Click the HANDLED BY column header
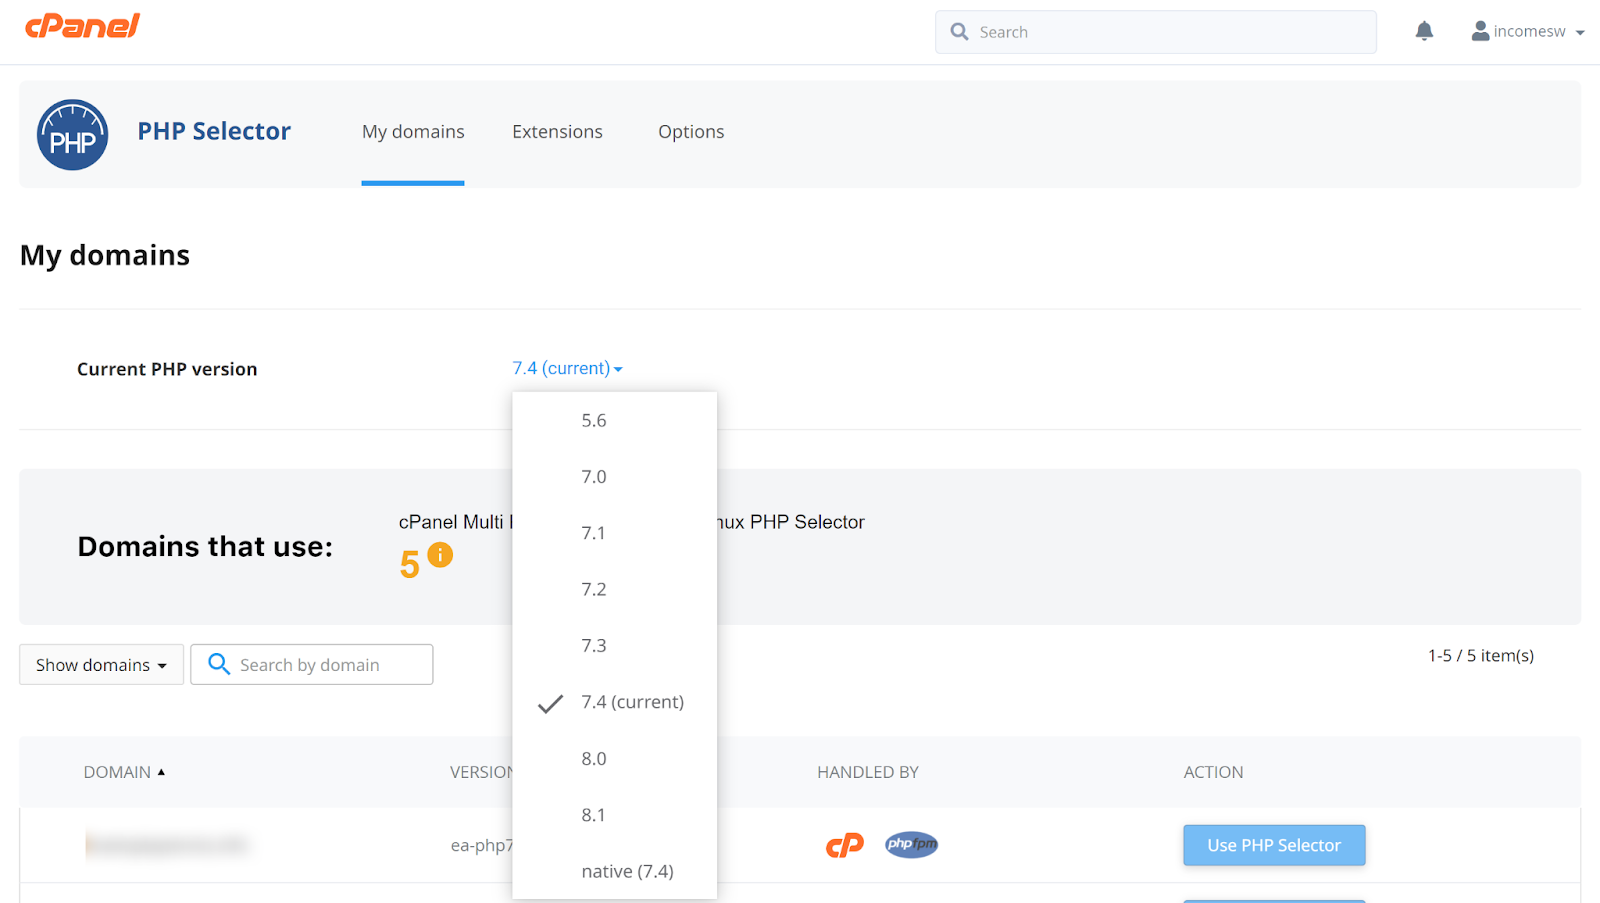The width and height of the screenshot is (1600, 903). [x=868, y=772]
